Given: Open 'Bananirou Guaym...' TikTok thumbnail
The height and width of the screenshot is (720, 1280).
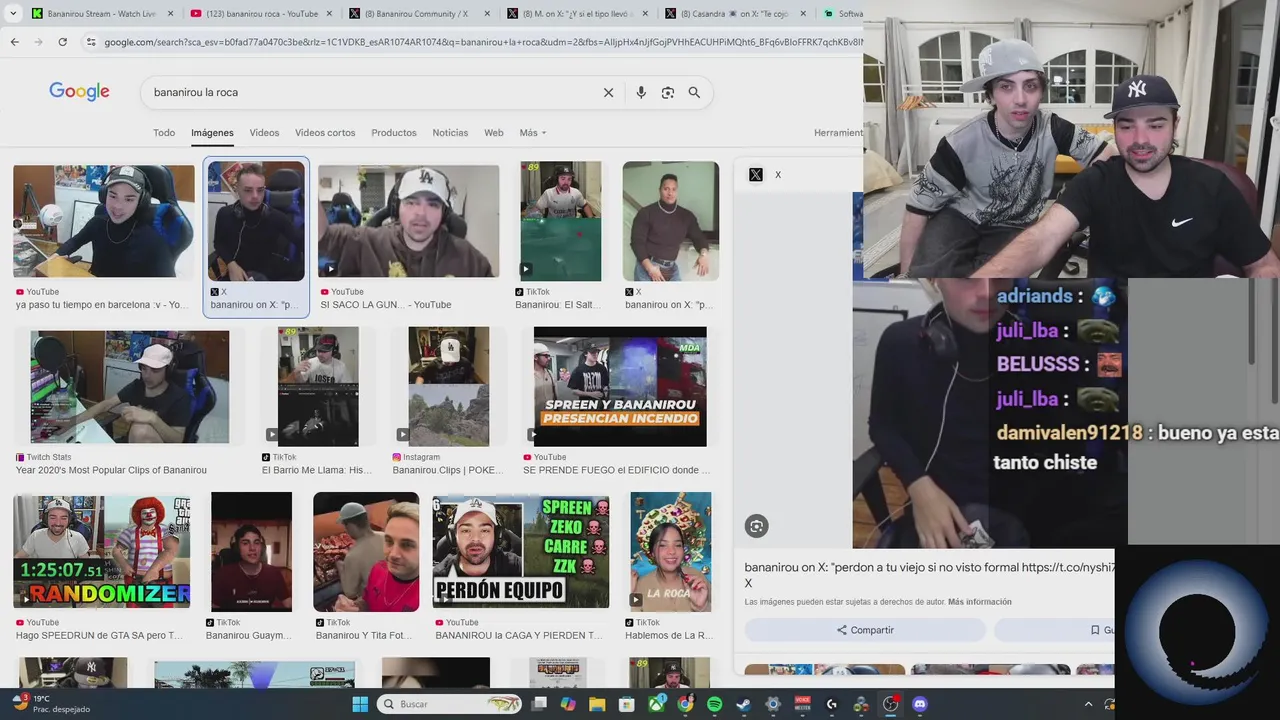Looking at the screenshot, I should [251, 552].
